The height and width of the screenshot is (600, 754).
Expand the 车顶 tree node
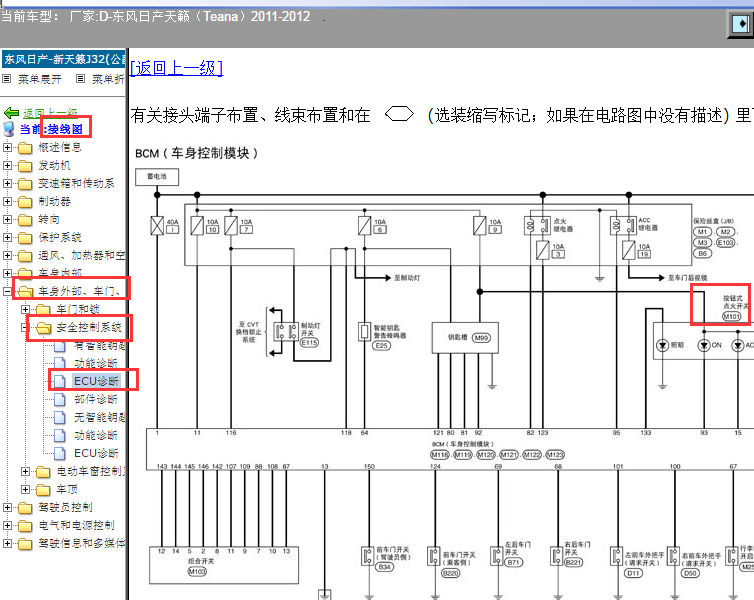coord(25,489)
